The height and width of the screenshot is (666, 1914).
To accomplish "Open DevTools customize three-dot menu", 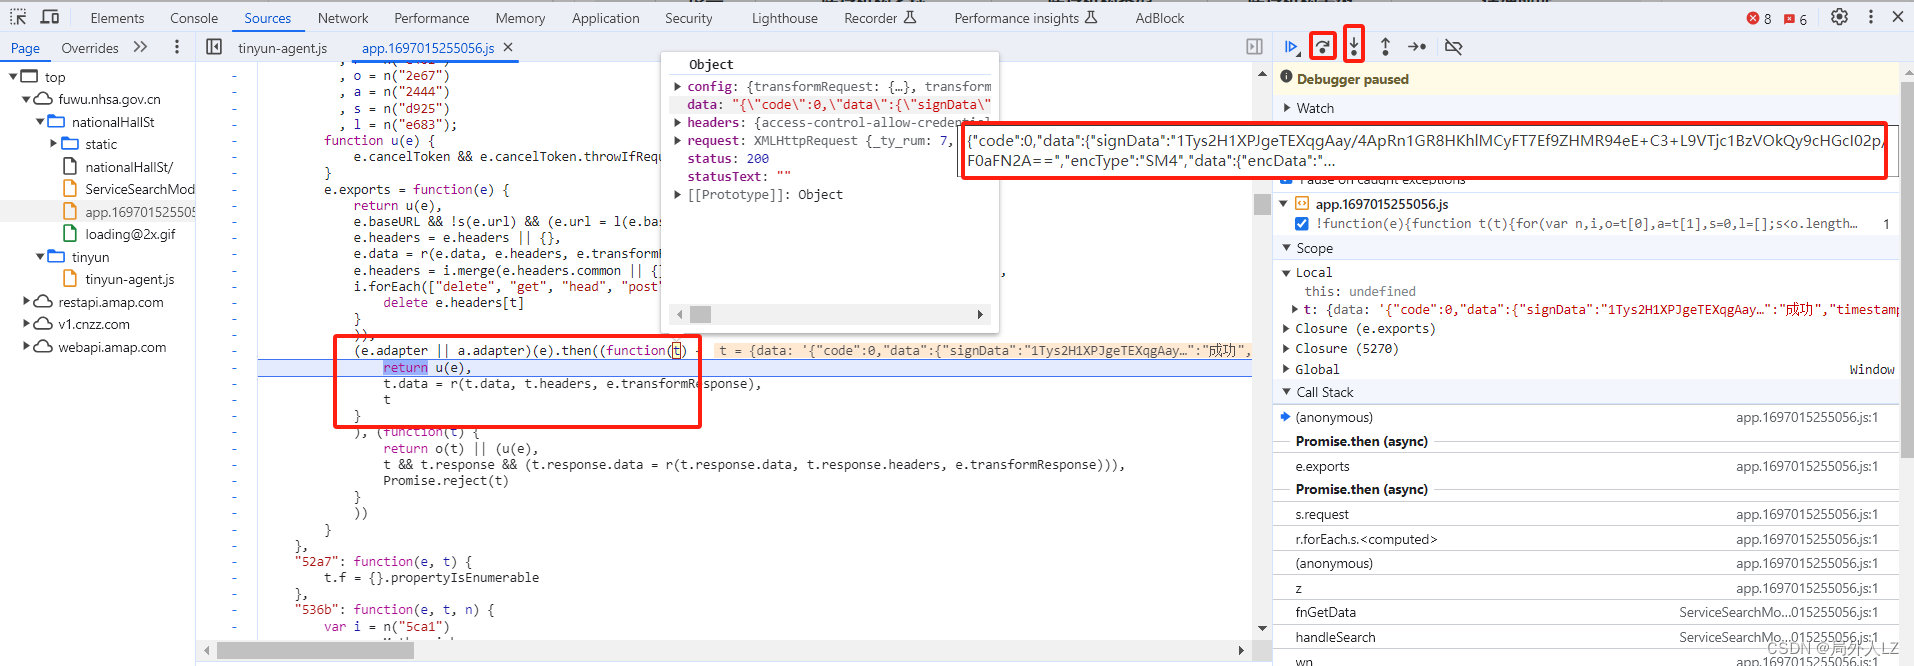I will tap(1870, 17).
